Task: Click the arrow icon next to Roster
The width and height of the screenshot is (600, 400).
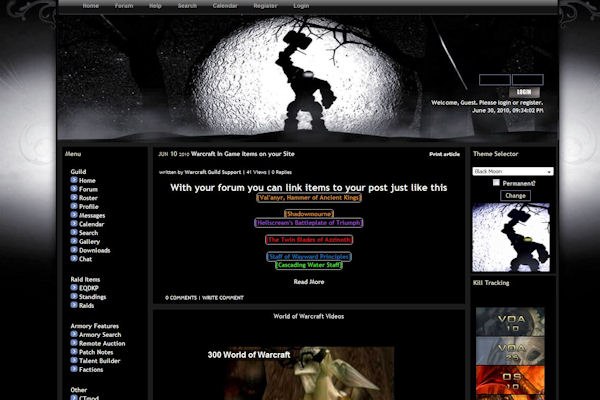Action: (74, 198)
